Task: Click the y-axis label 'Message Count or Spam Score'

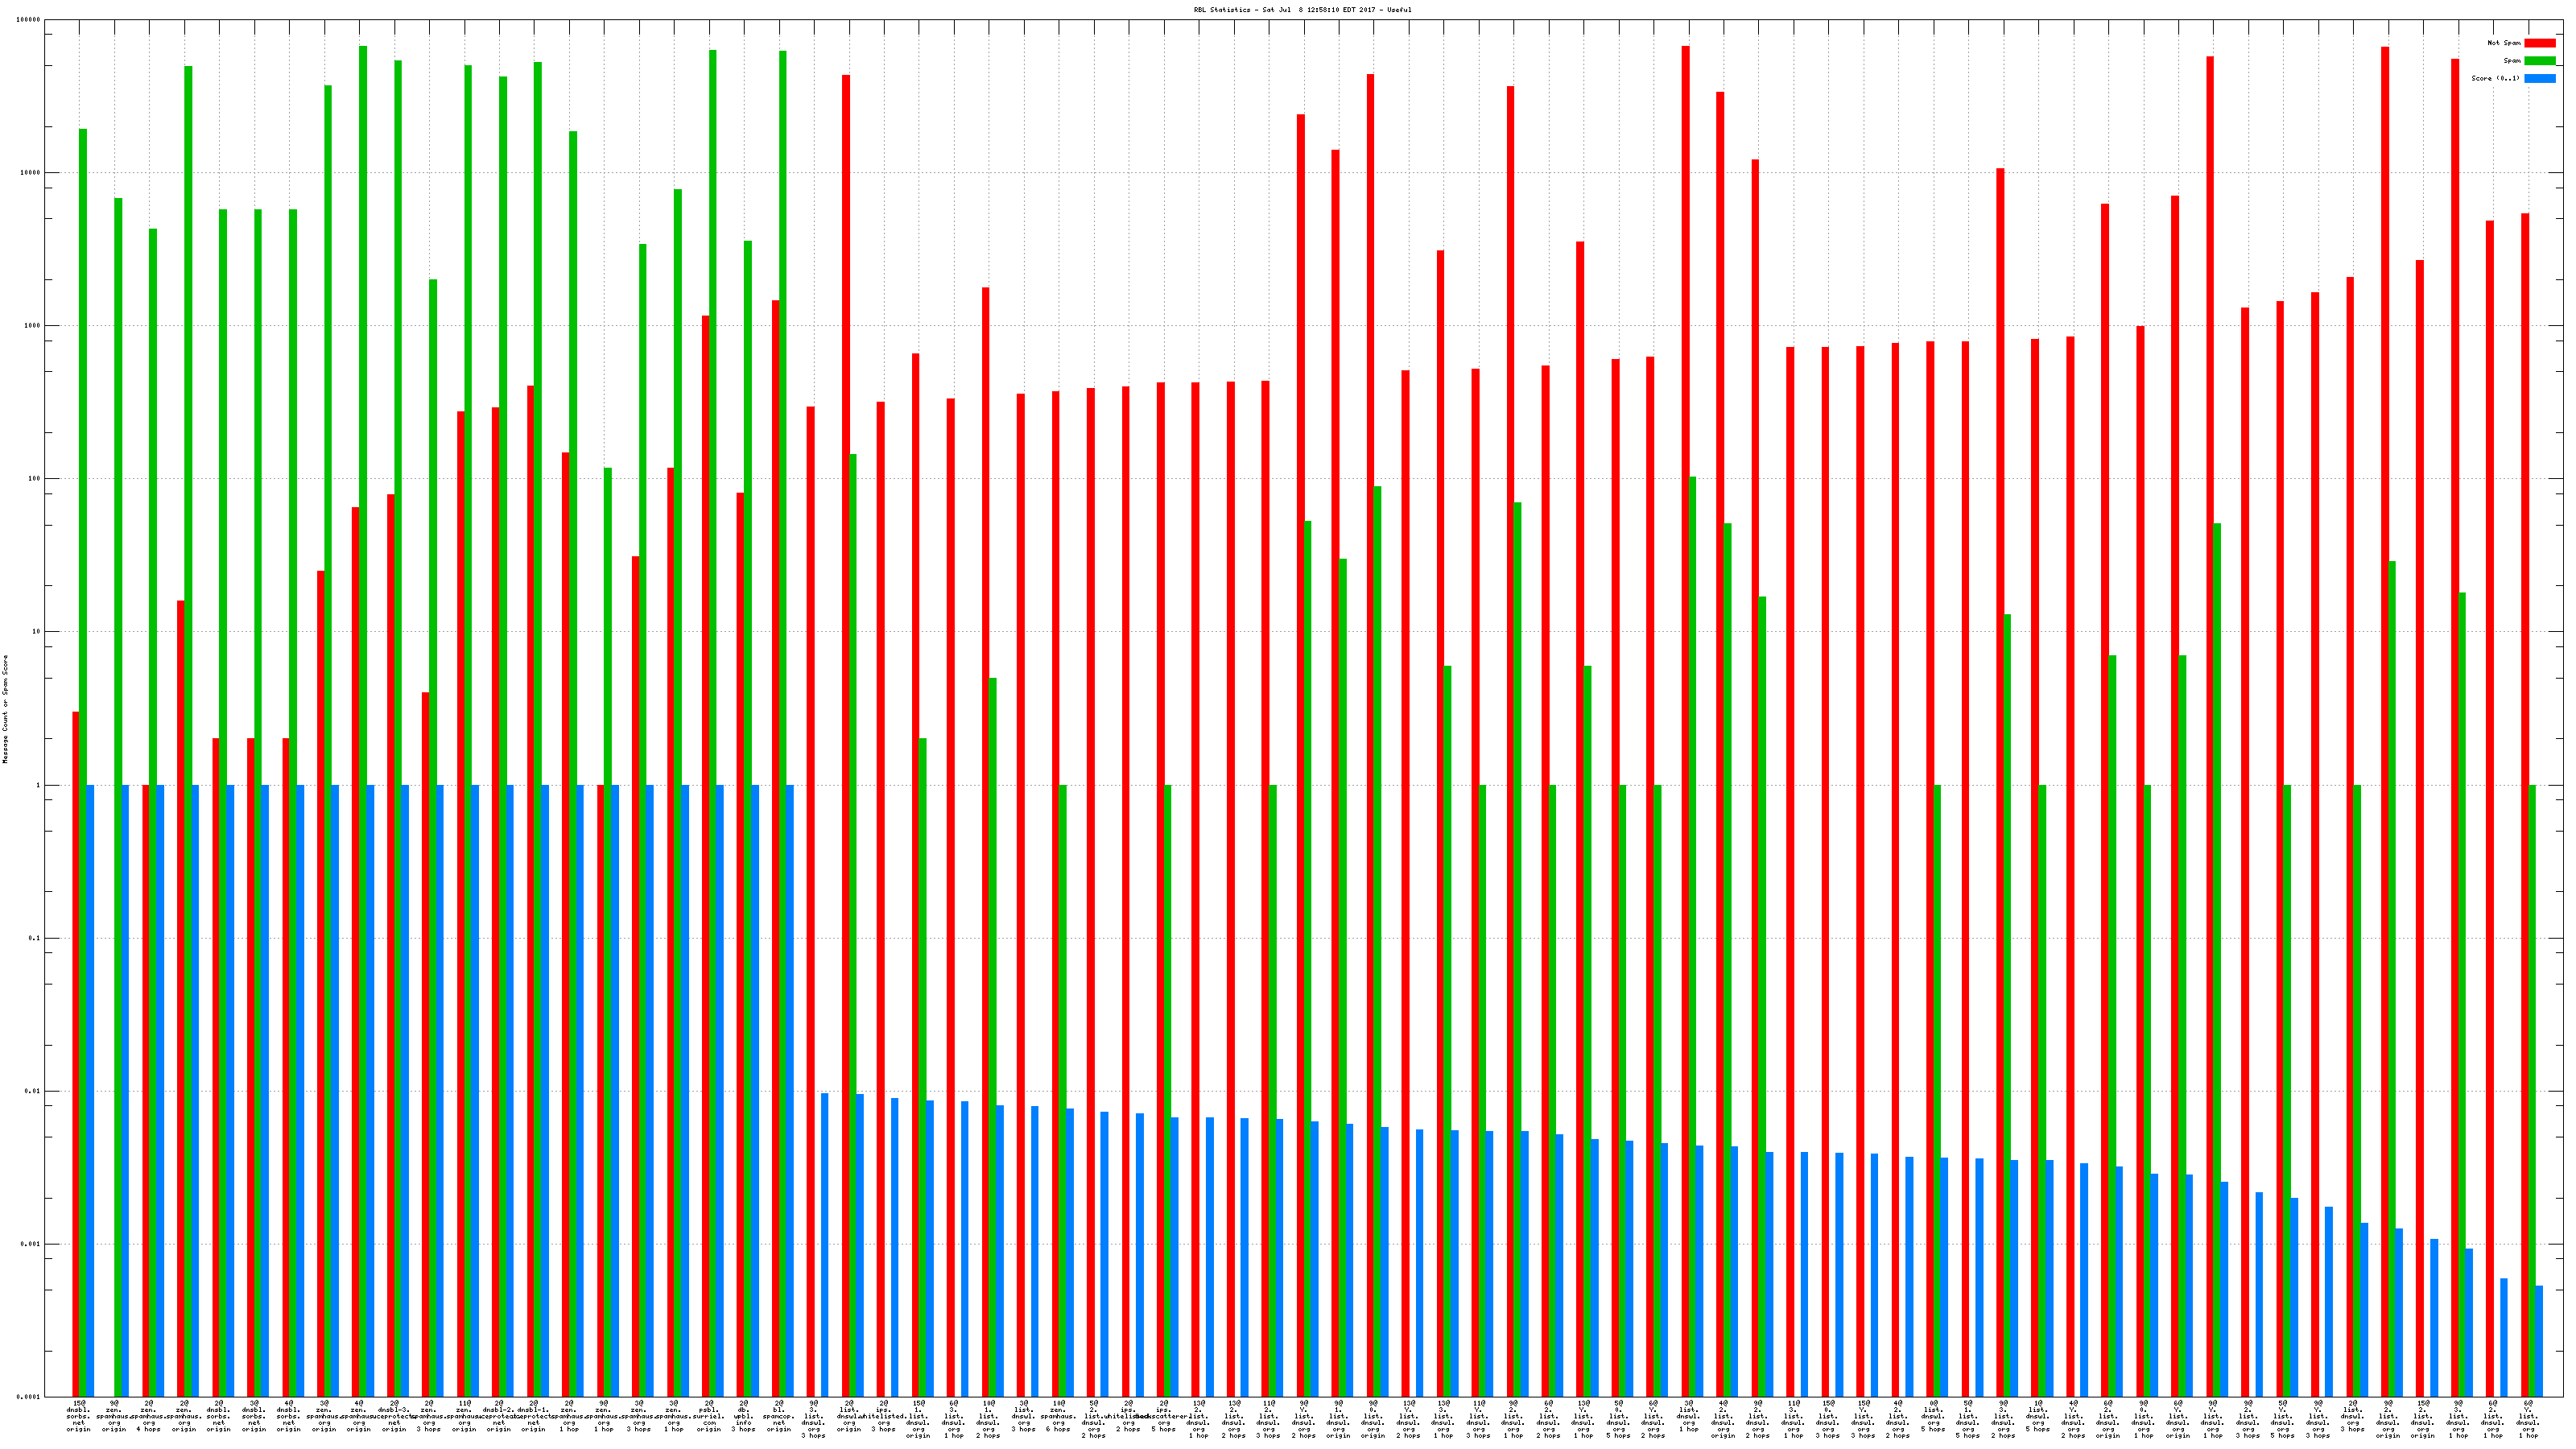Action: 5,709
